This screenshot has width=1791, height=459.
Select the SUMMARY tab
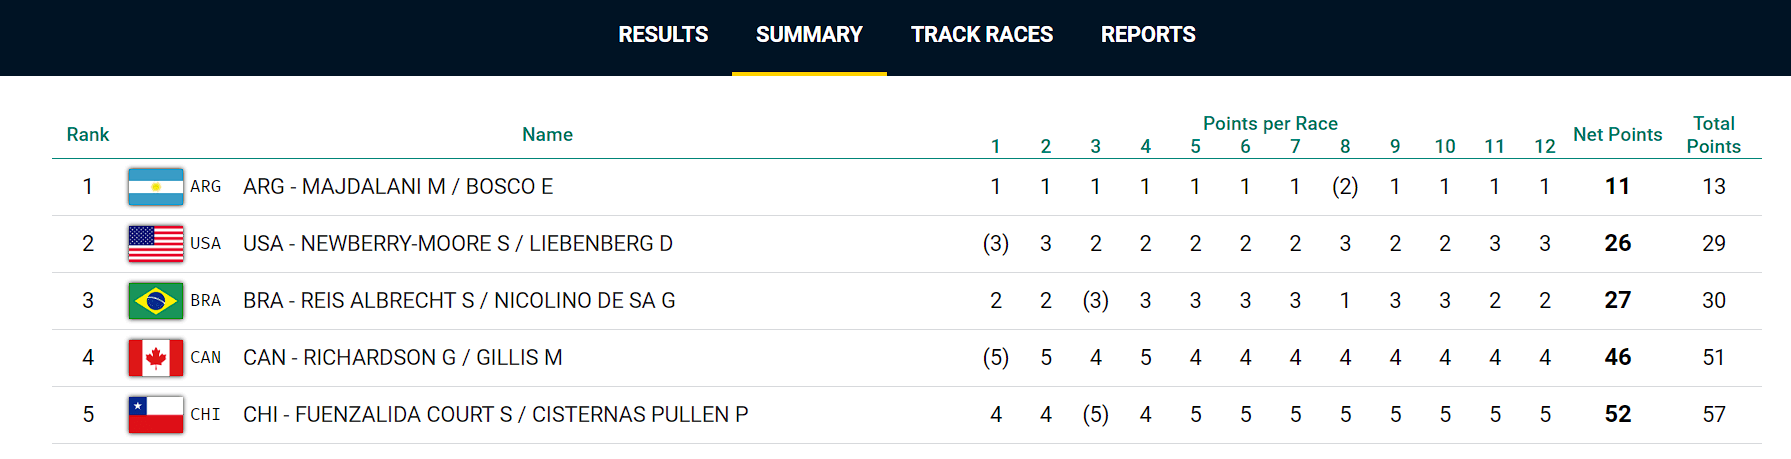pyautogui.click(x=809, y=35)
